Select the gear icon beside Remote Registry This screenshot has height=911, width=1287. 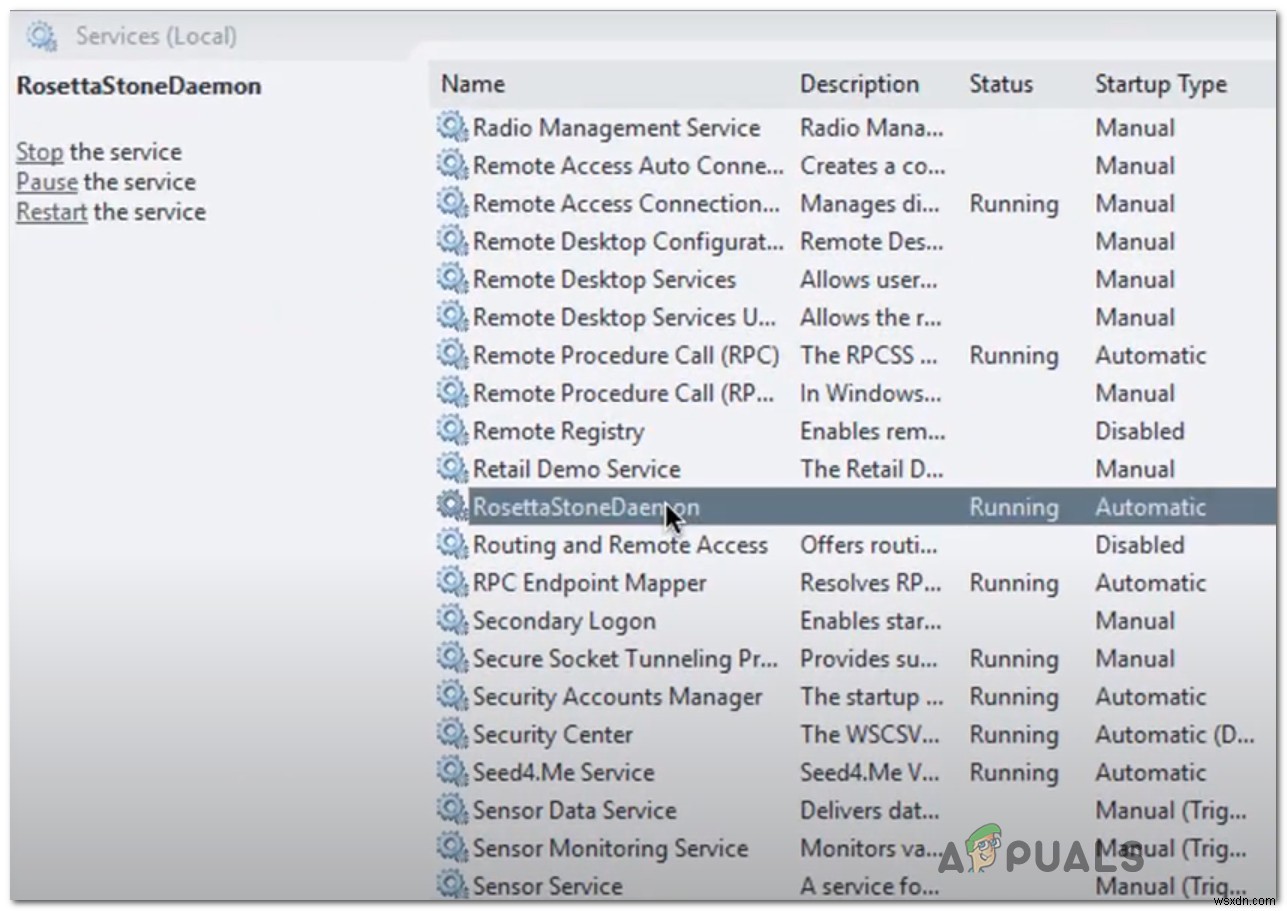tap(452, 432)
